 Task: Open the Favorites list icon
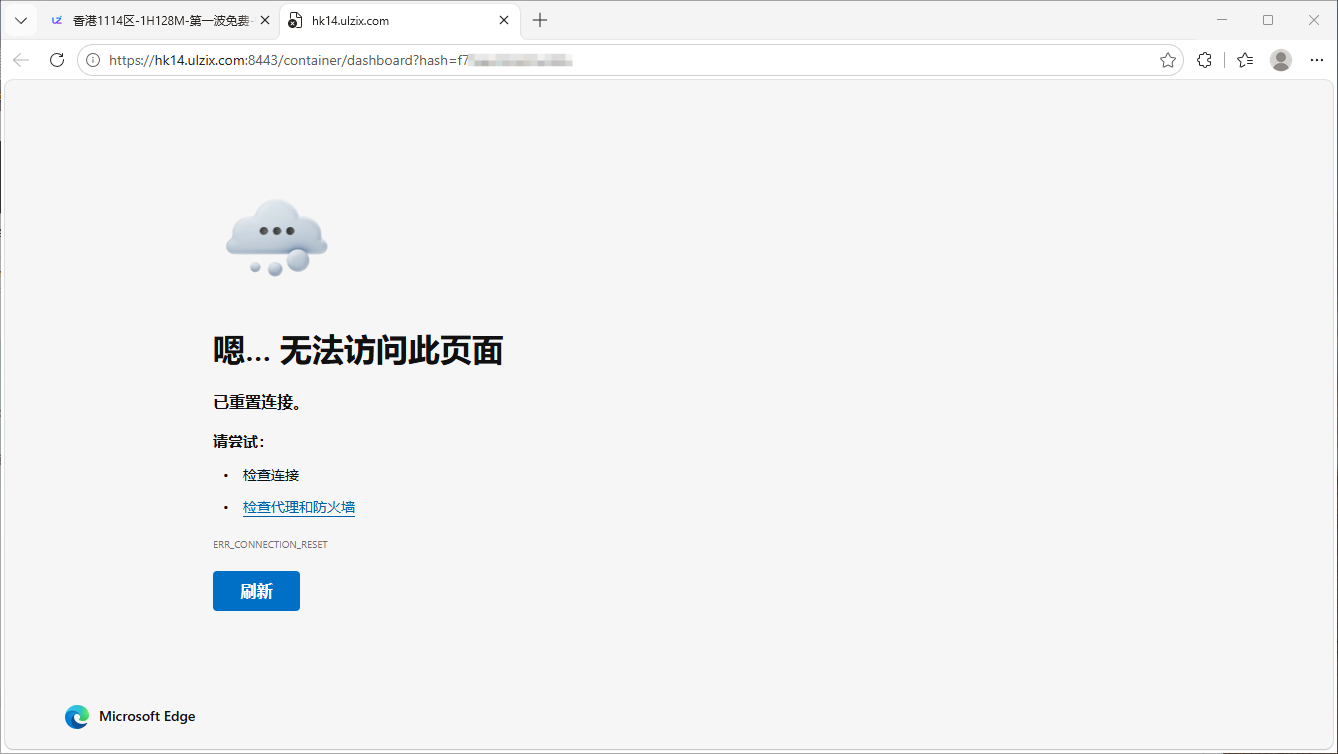click(1244, 60)
